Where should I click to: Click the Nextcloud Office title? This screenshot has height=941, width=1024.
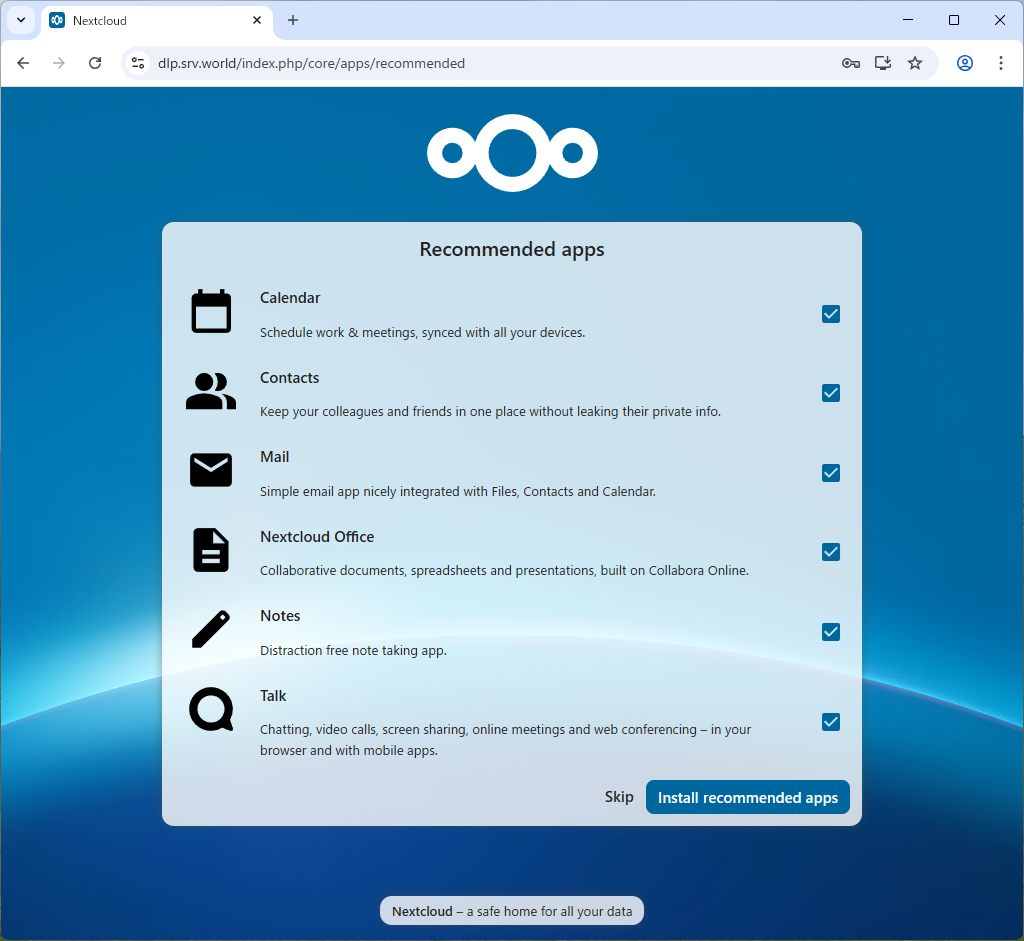(x=317, y=536)
